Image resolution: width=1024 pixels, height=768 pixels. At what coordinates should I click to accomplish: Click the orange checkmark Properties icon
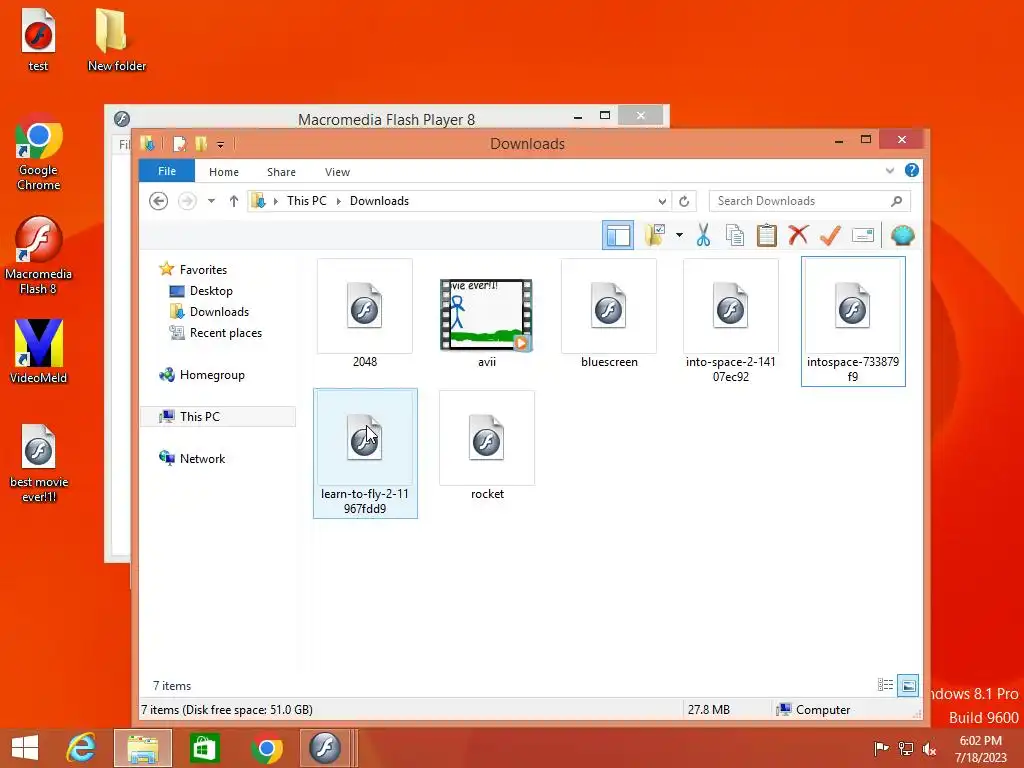pos(830,235)
